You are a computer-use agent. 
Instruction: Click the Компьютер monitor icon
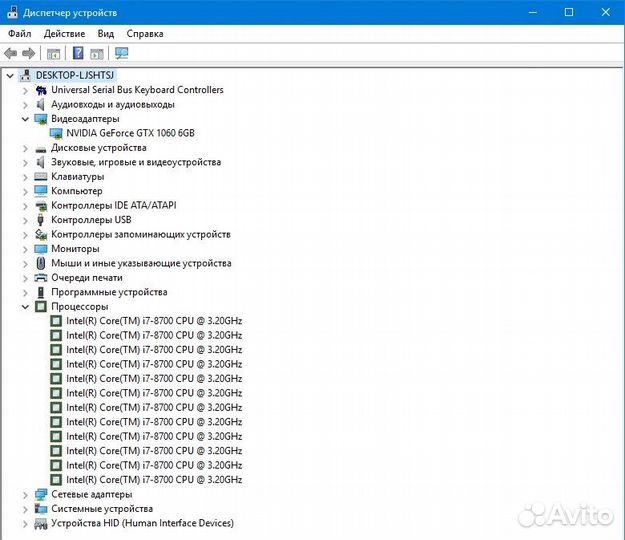41,191
